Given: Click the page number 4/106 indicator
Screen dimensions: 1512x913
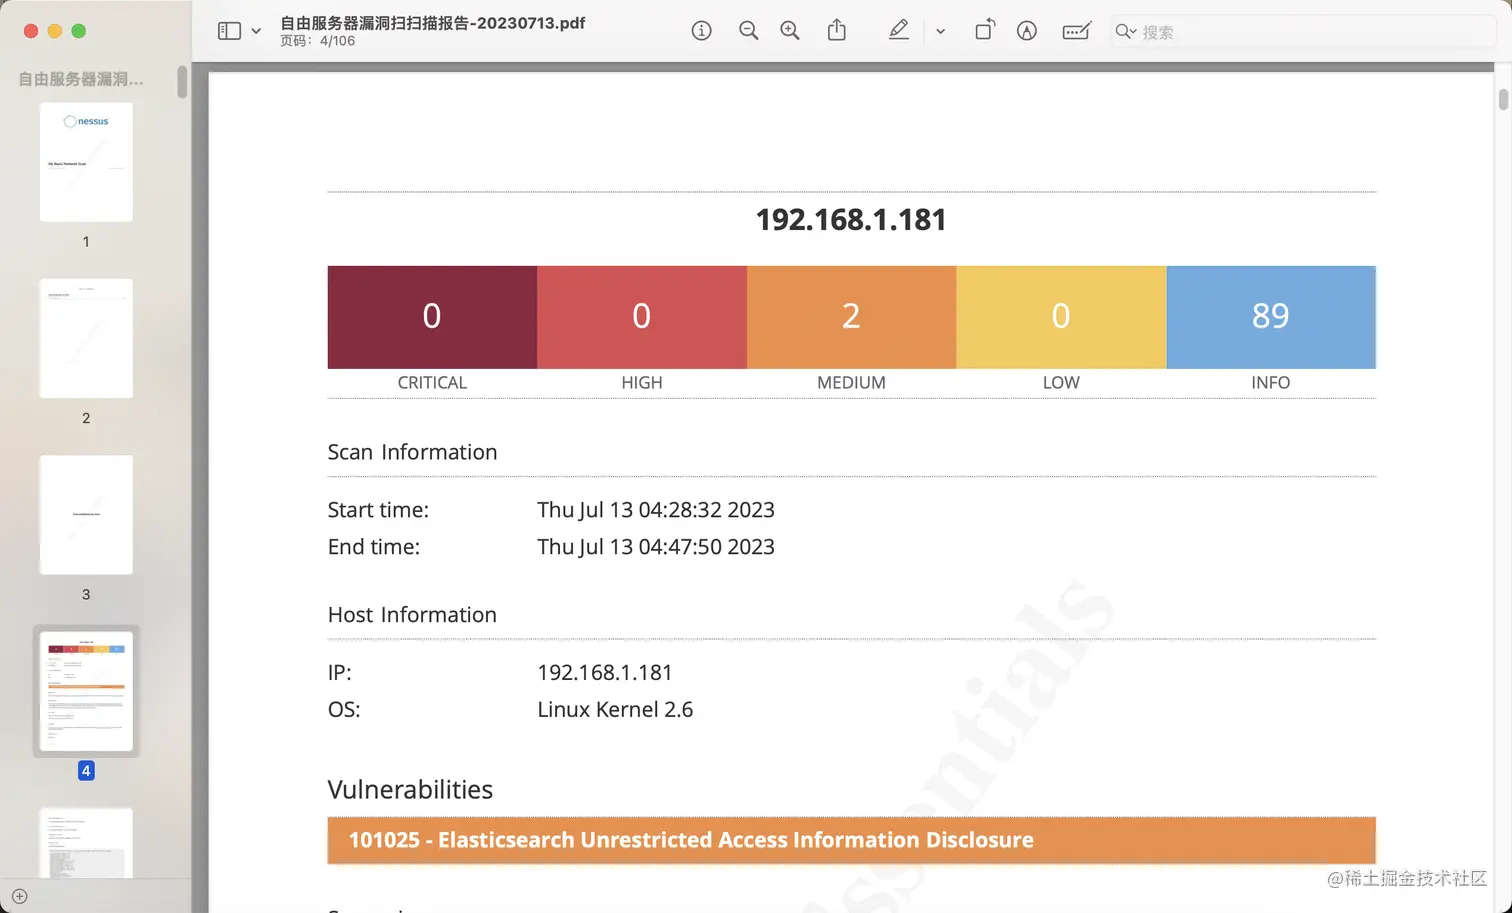Looking at the screenshot, I should pyautogui.click(x=317, y=41).
